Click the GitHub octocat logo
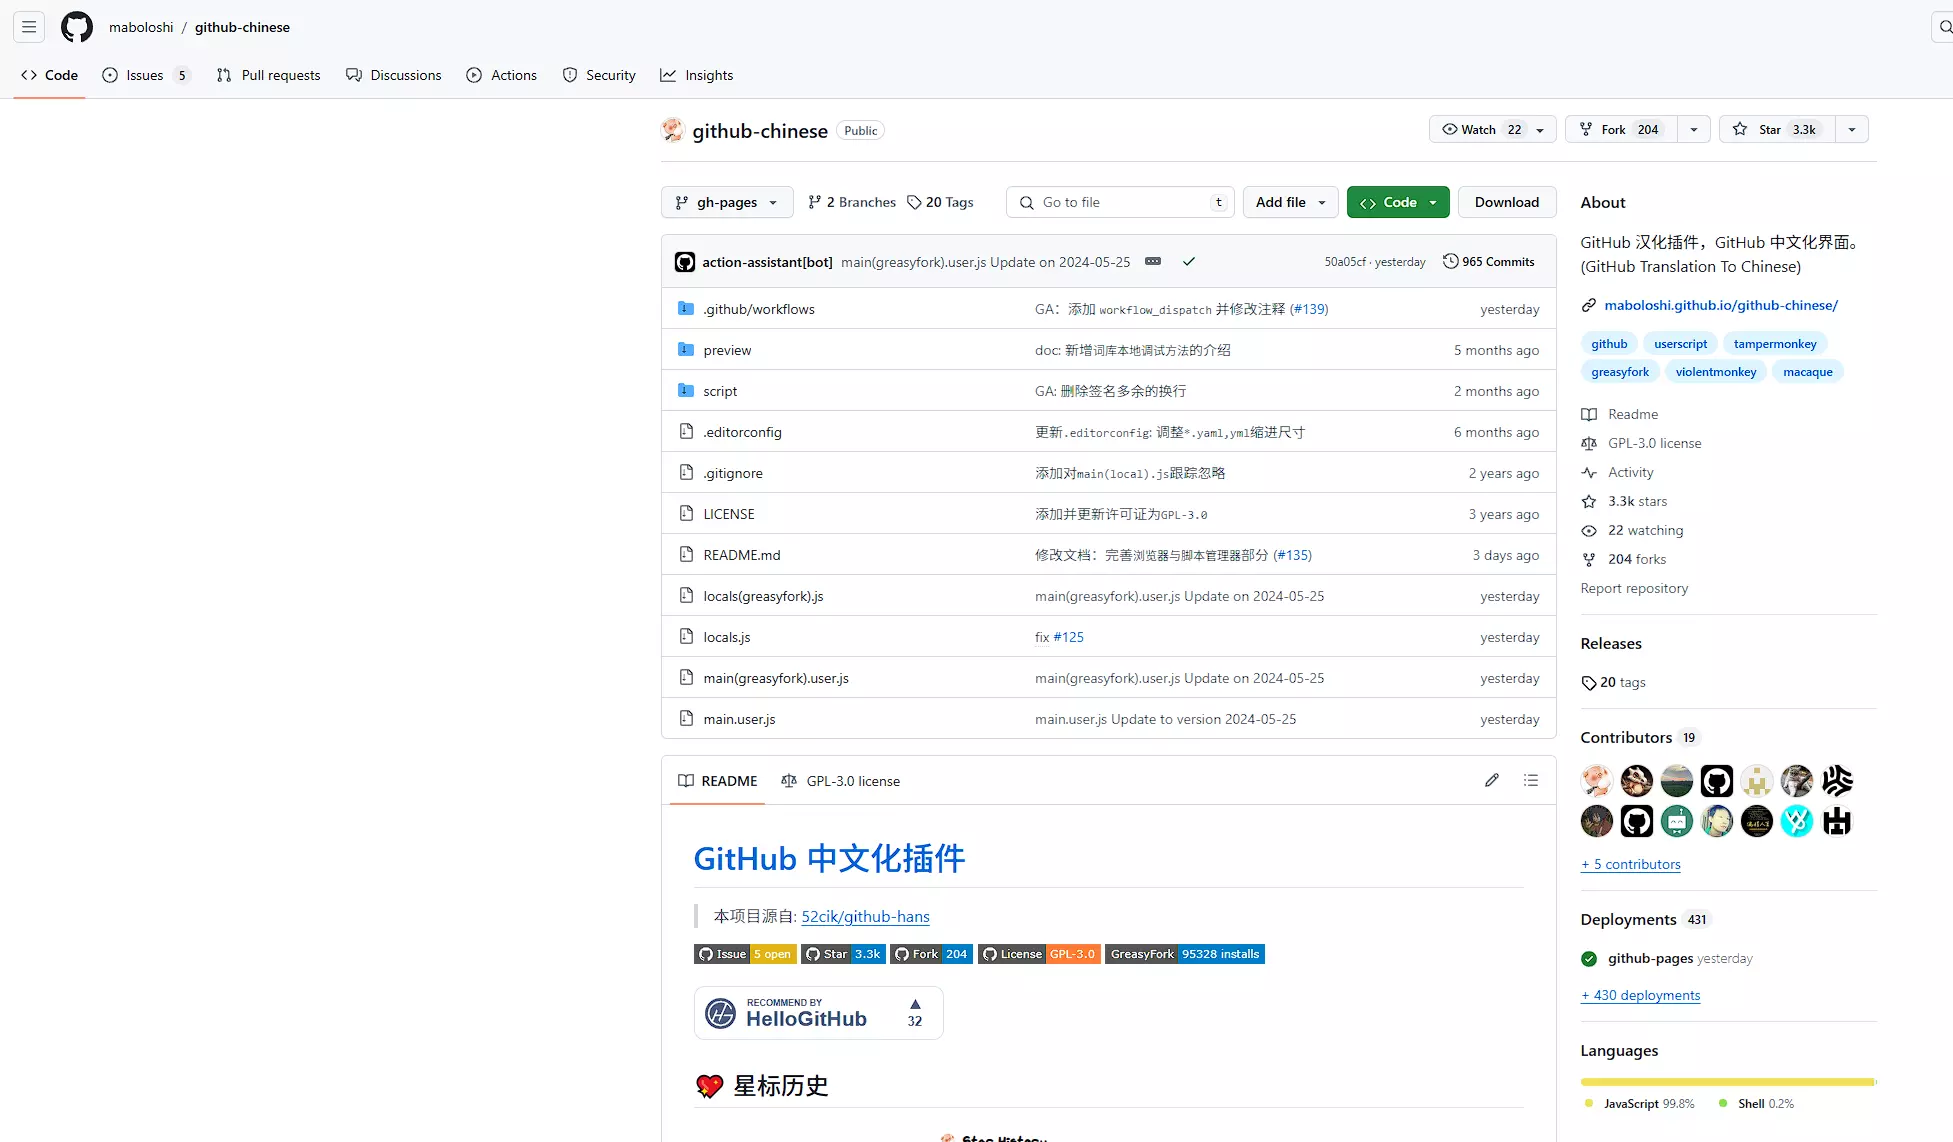 [77, 27]
